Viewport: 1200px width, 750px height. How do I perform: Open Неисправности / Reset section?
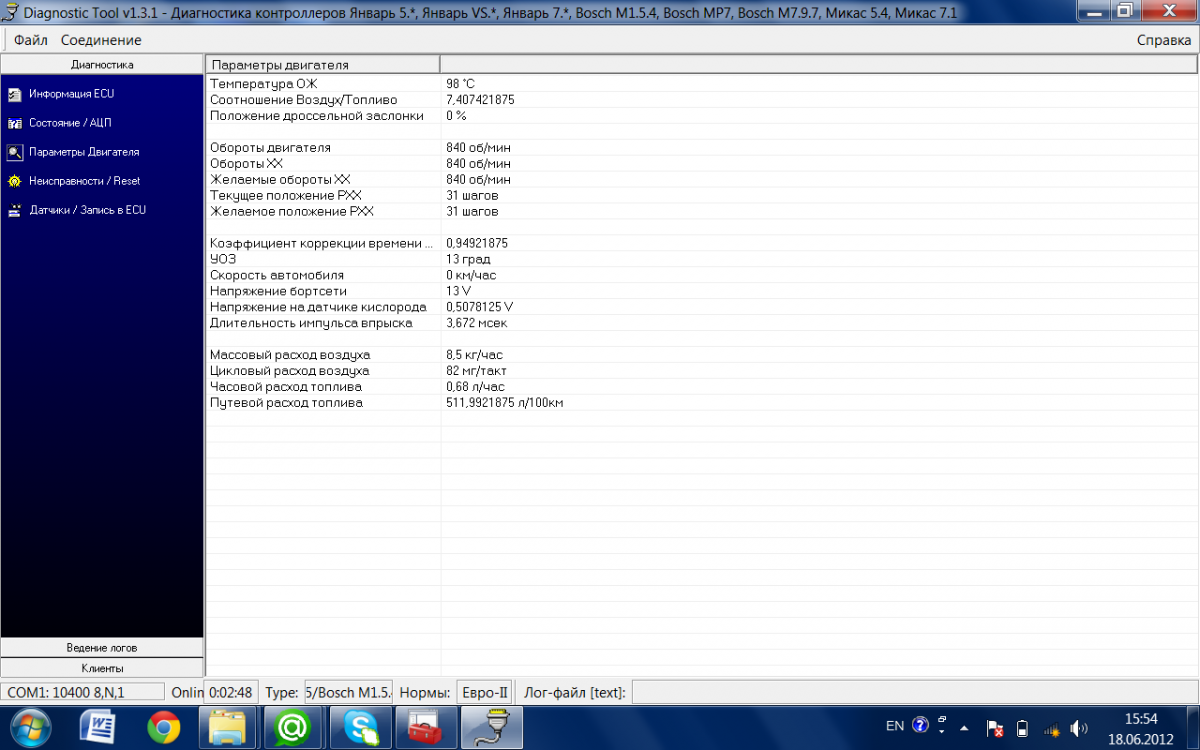pos(84,181)
